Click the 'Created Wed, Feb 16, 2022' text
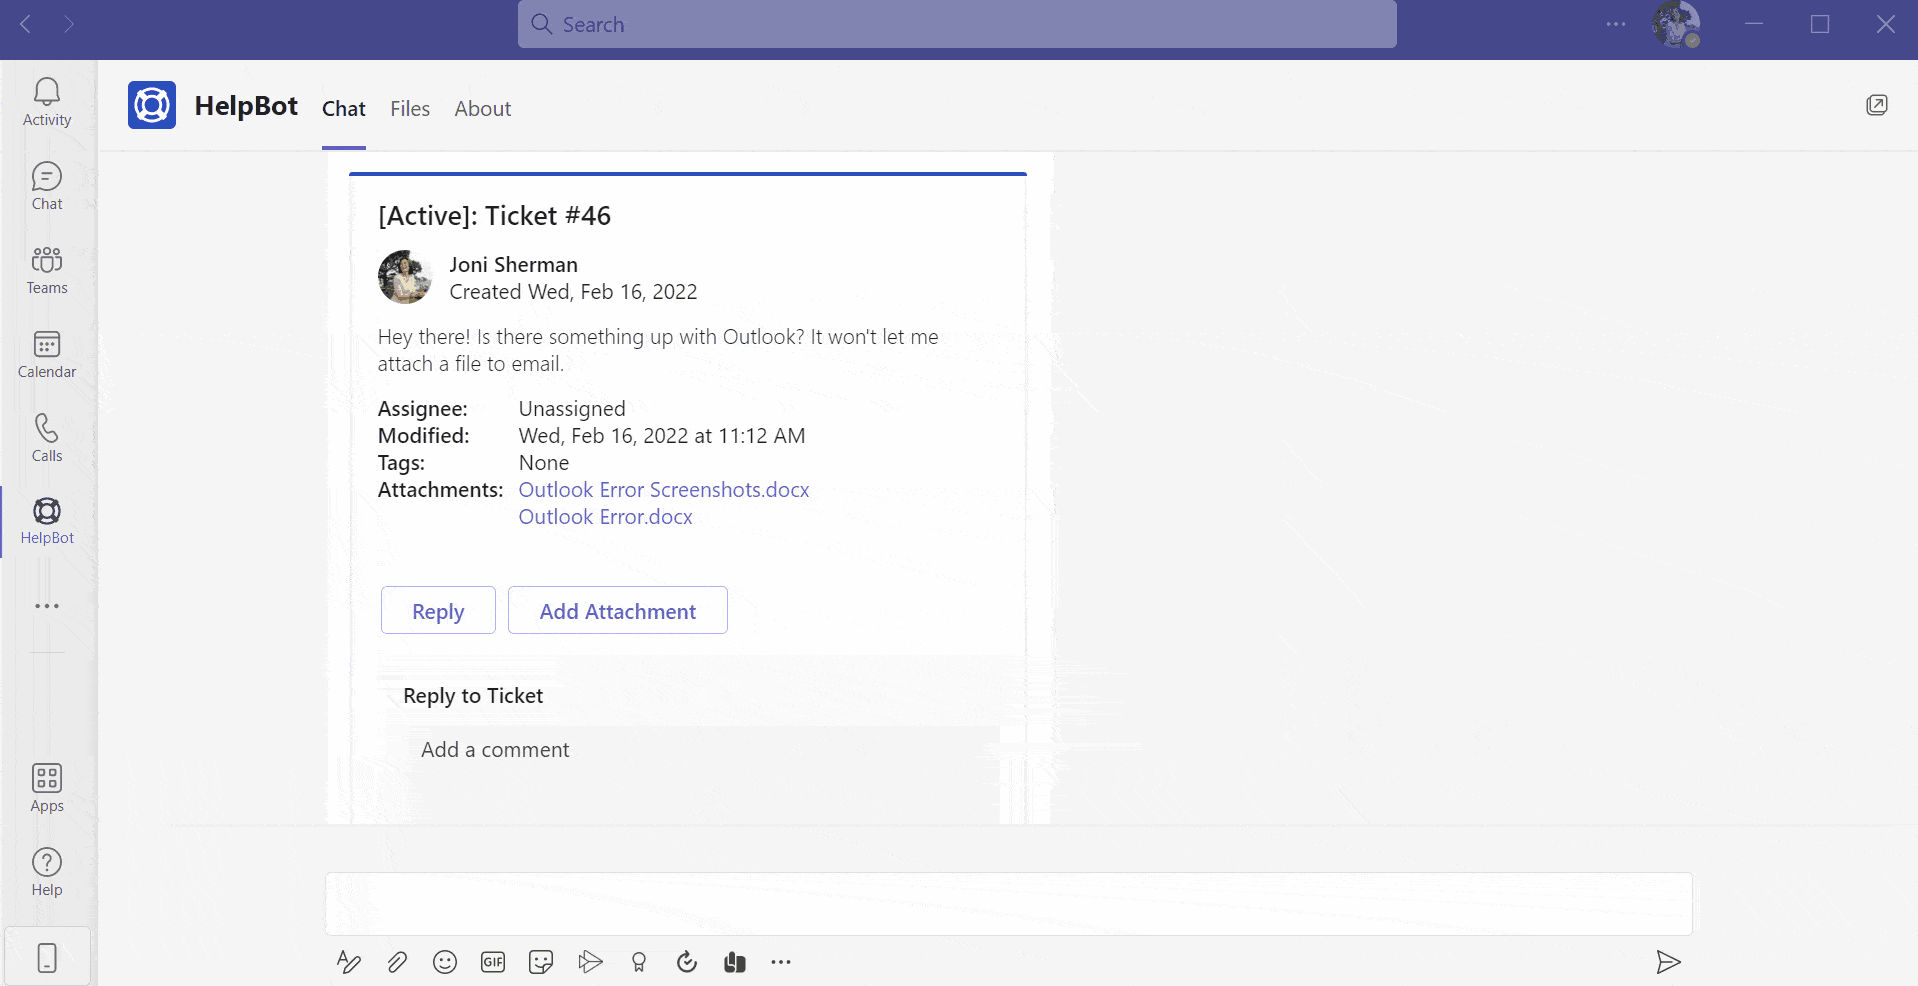 click(x=574, y=292)
